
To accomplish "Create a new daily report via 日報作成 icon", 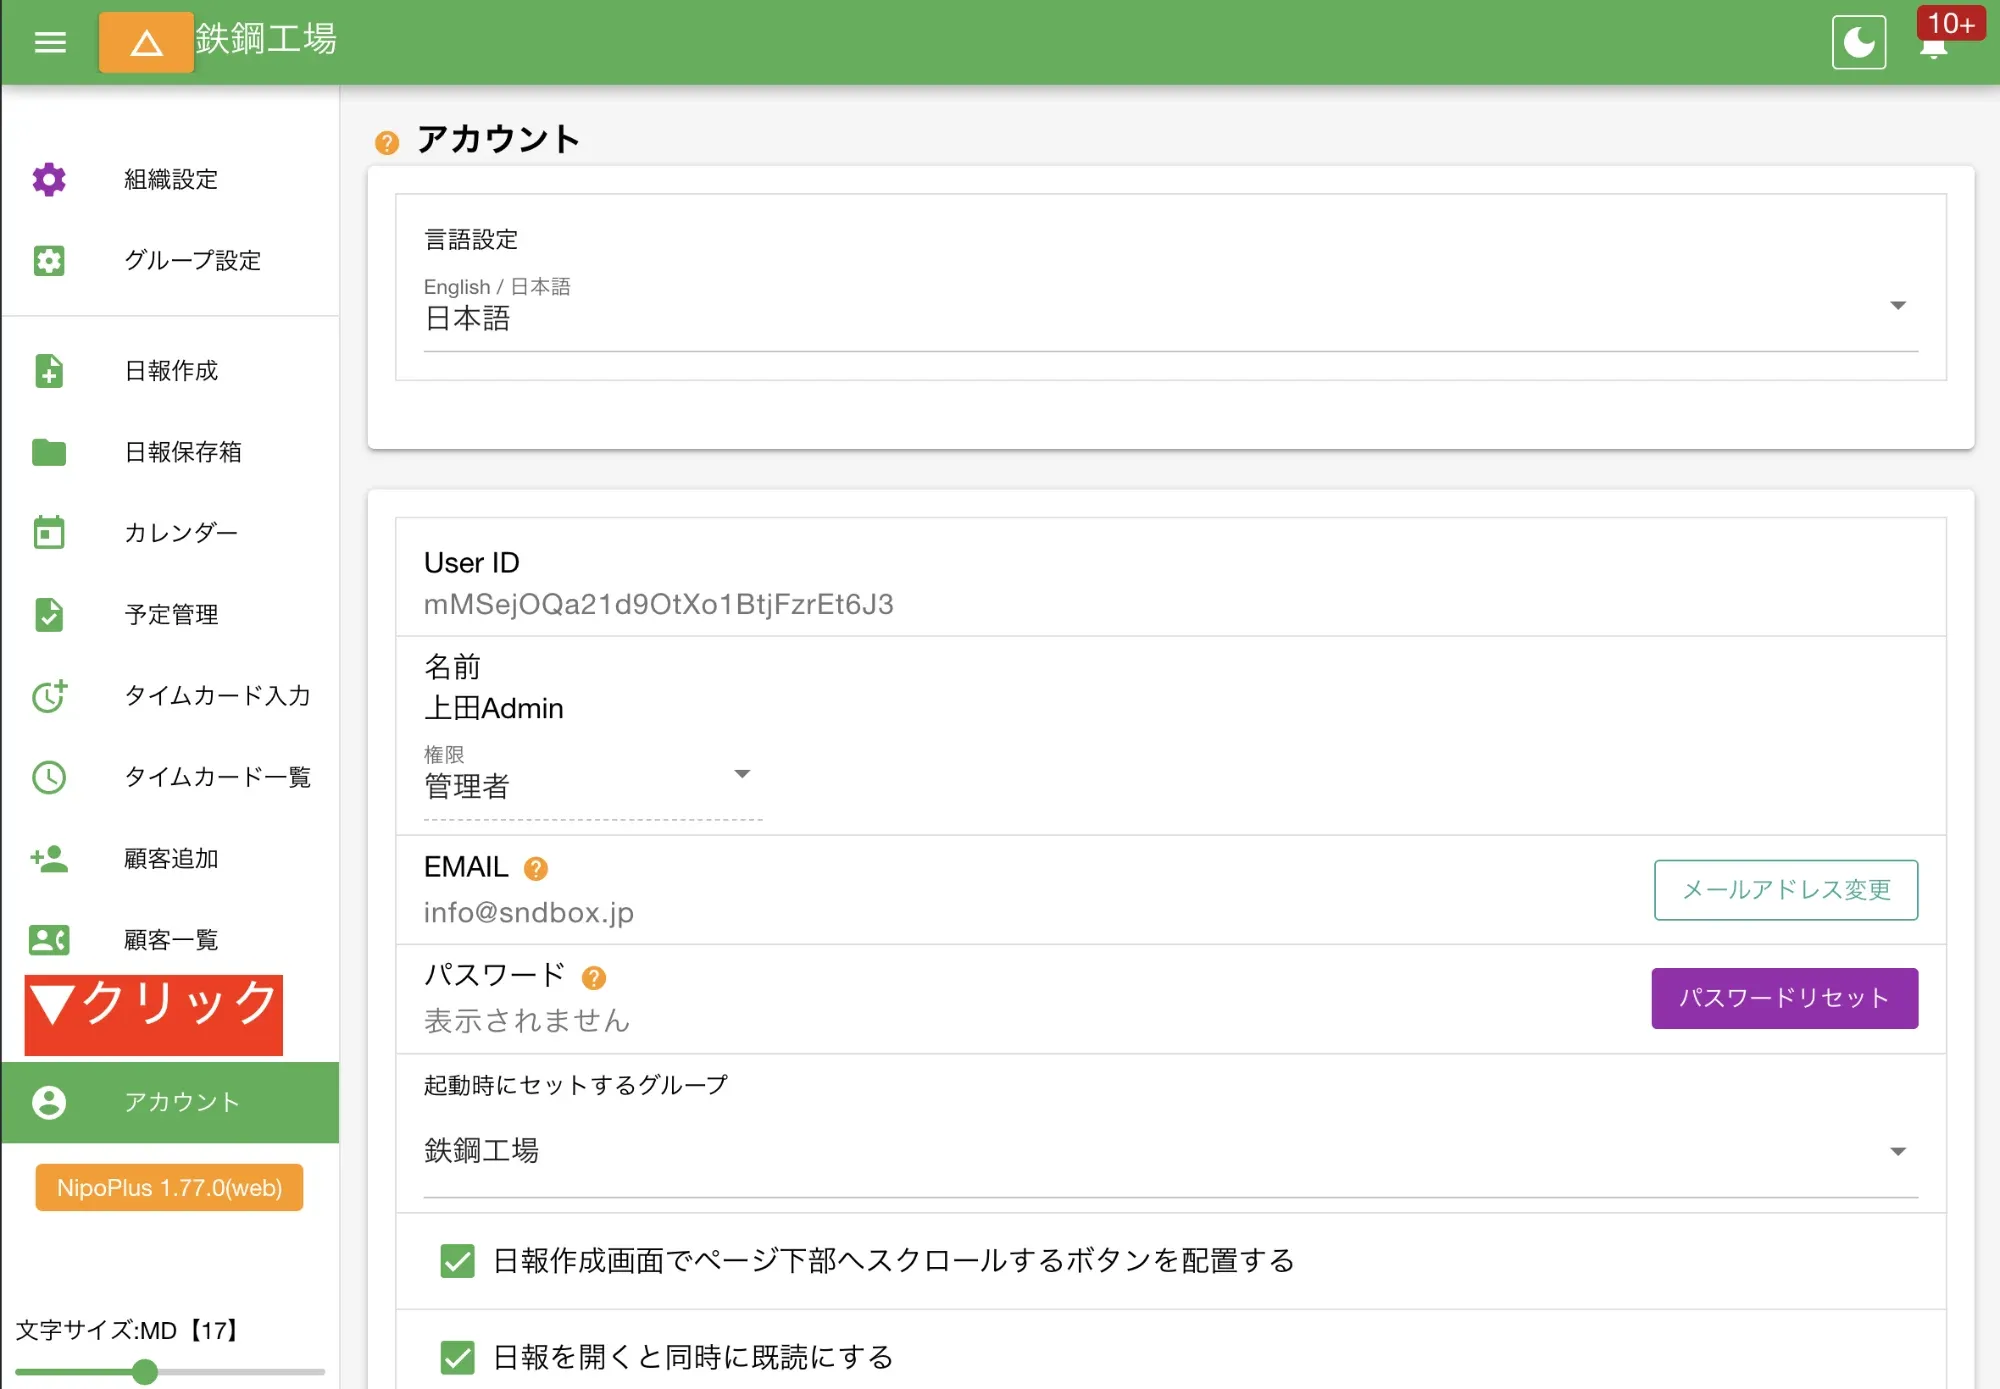I will coord(49,371).
